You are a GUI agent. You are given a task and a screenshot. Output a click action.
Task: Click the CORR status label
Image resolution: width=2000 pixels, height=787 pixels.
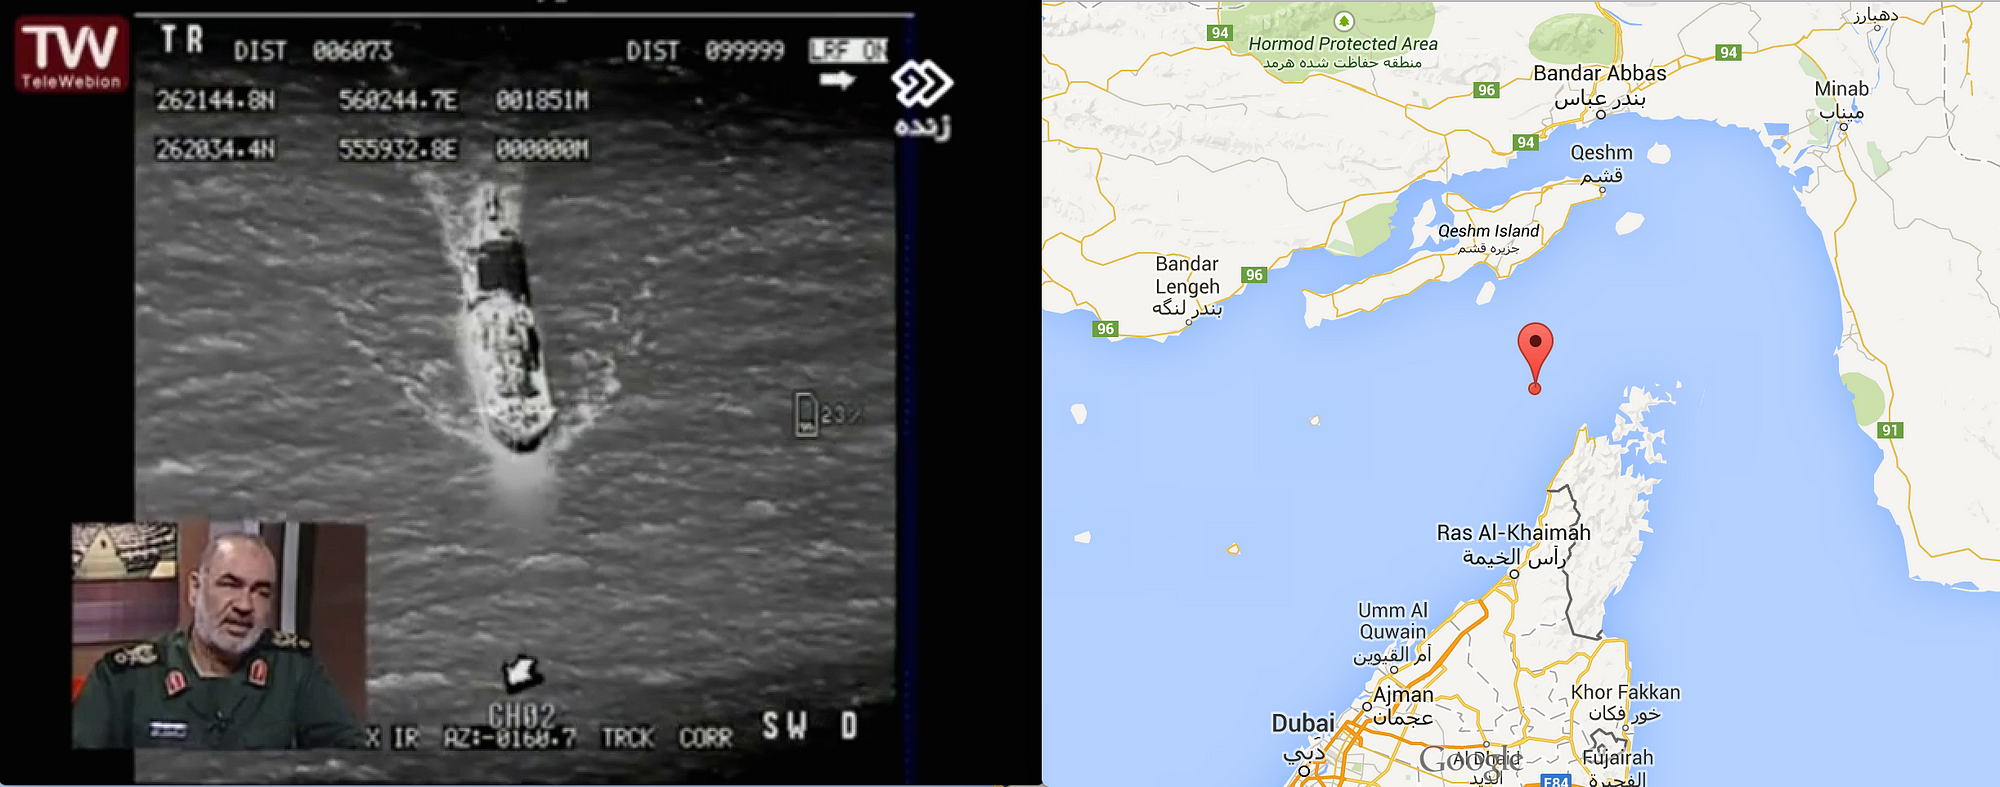coord(706,738)
